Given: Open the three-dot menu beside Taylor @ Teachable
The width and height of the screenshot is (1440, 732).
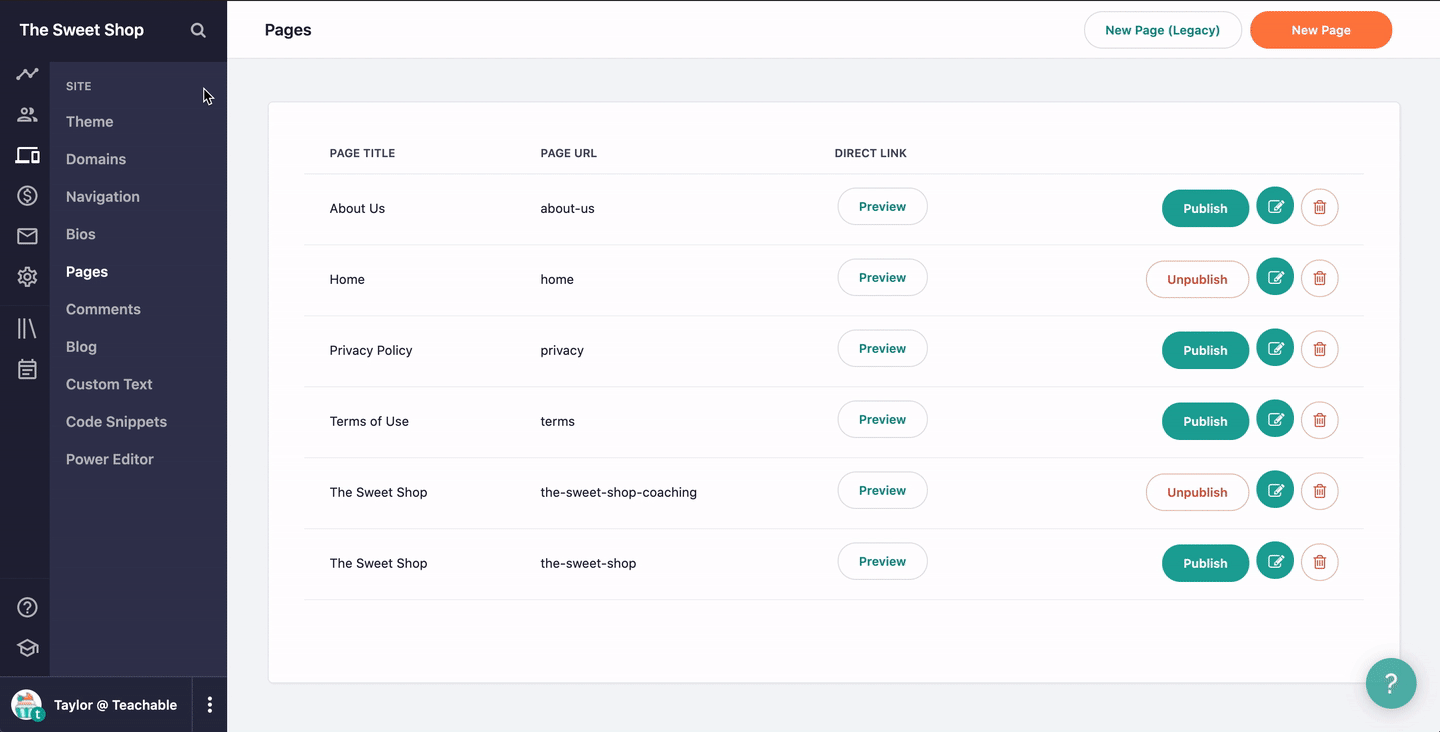Looking at the screenshot, I should [x=209, y=705].
